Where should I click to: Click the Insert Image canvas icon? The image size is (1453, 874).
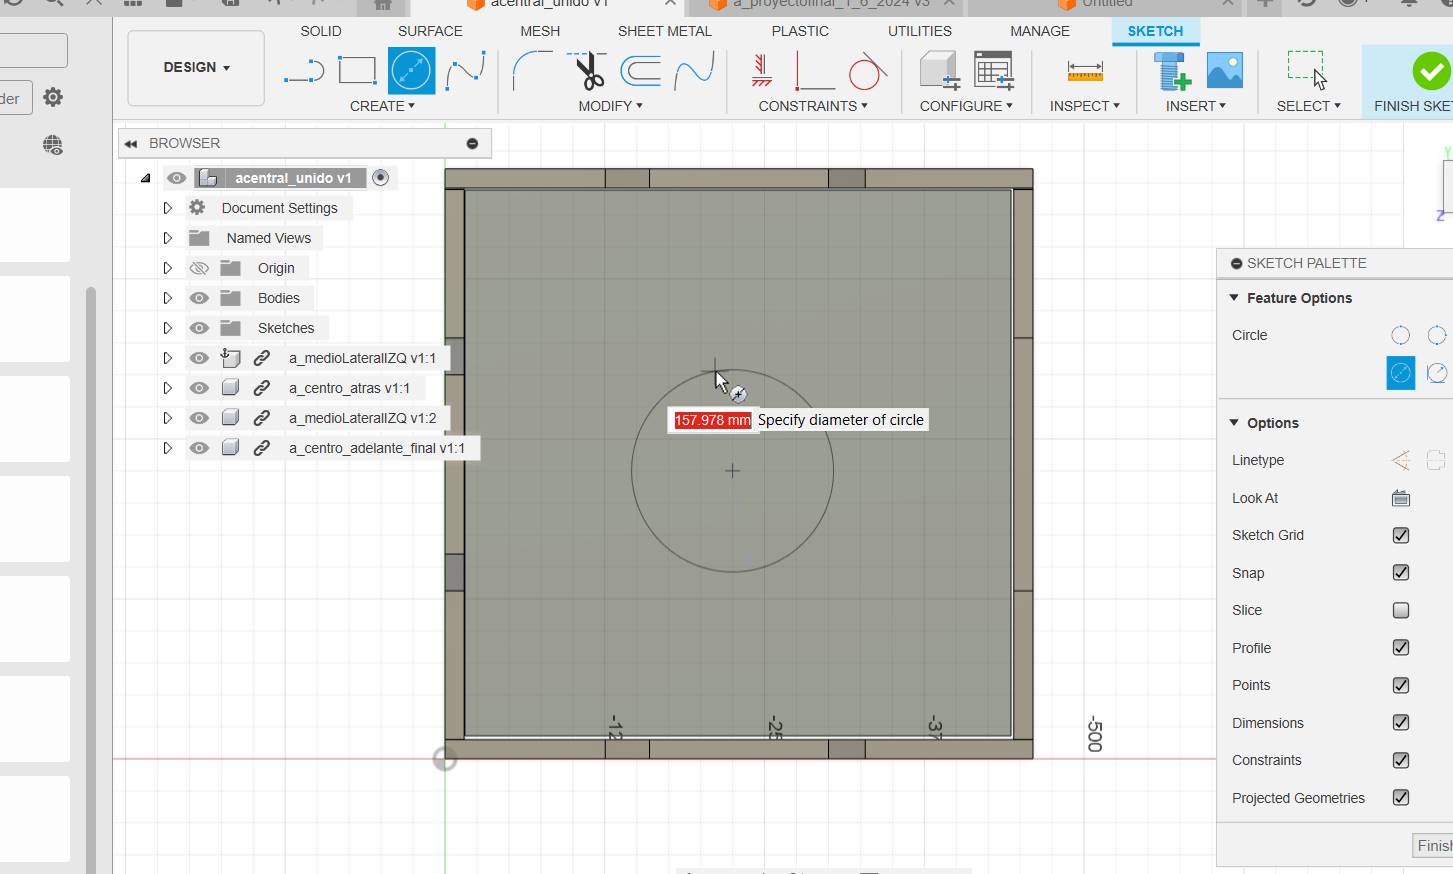pos(1224,71)
